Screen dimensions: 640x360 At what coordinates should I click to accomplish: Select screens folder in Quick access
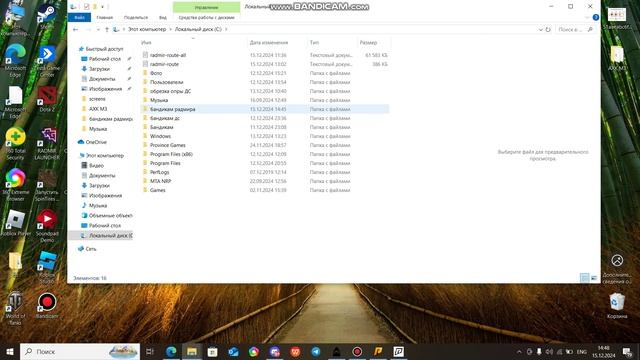point(97,99)
